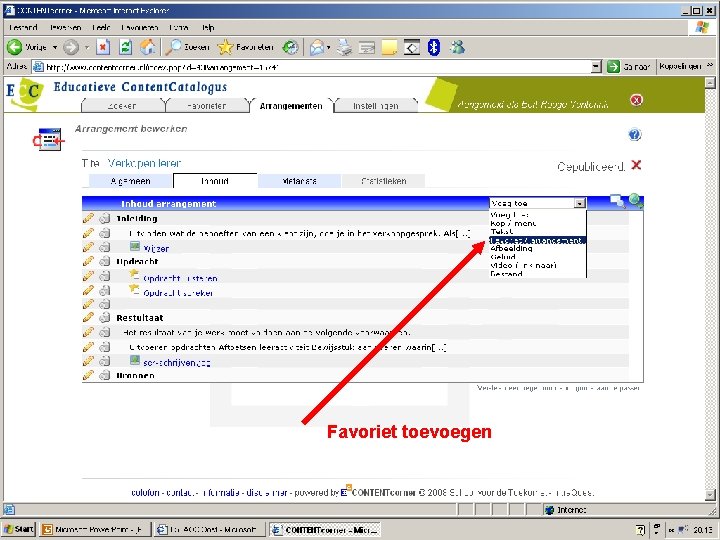Screen dimensions: 720x540
Task: Click the magnifier preview icon in the Inhoud arrangement header
Action: pyautogui.click(x=618, y=201)
